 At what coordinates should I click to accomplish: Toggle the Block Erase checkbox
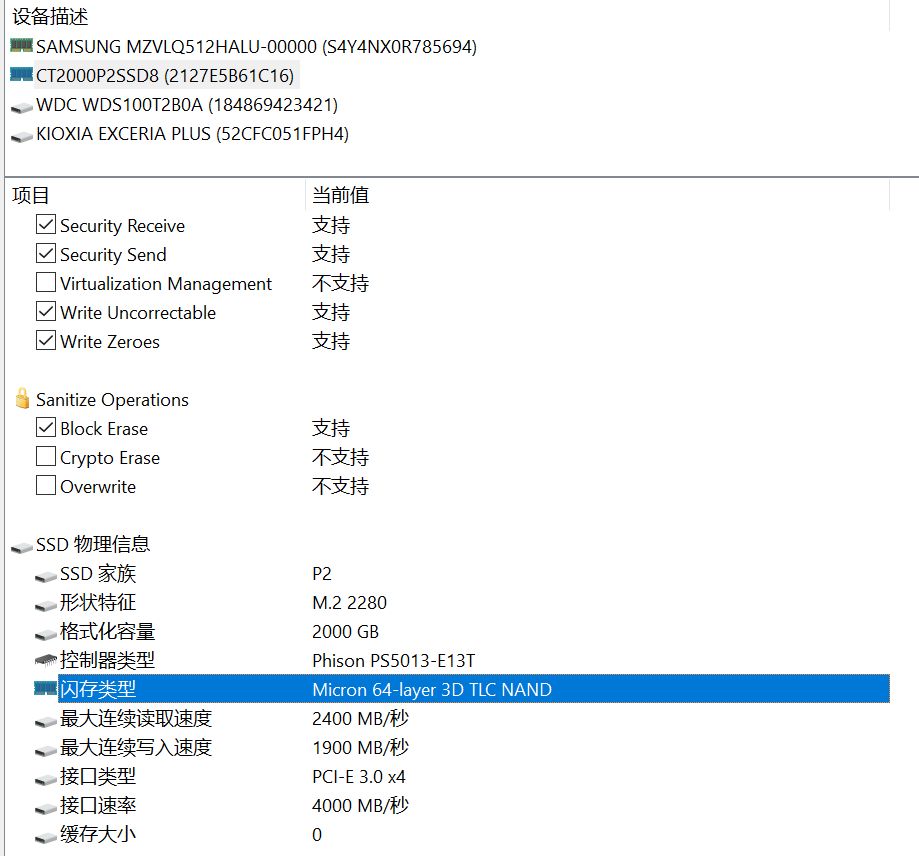45,428
